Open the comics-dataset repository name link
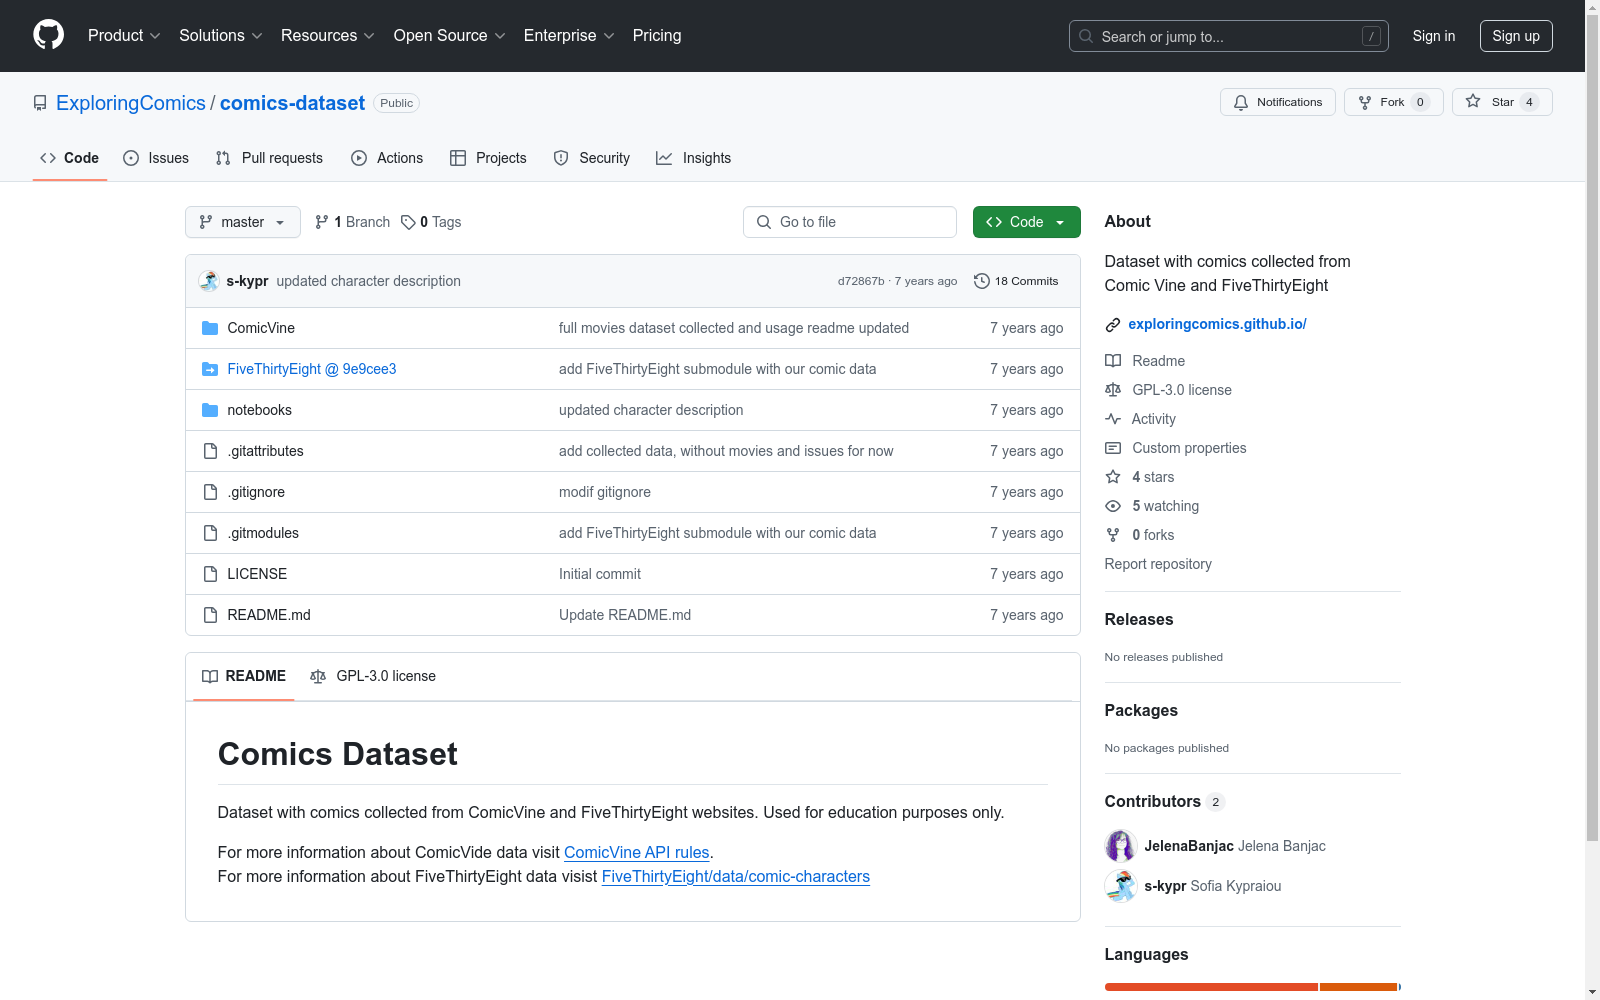Screen dimensions: 1600x1000 292,103
